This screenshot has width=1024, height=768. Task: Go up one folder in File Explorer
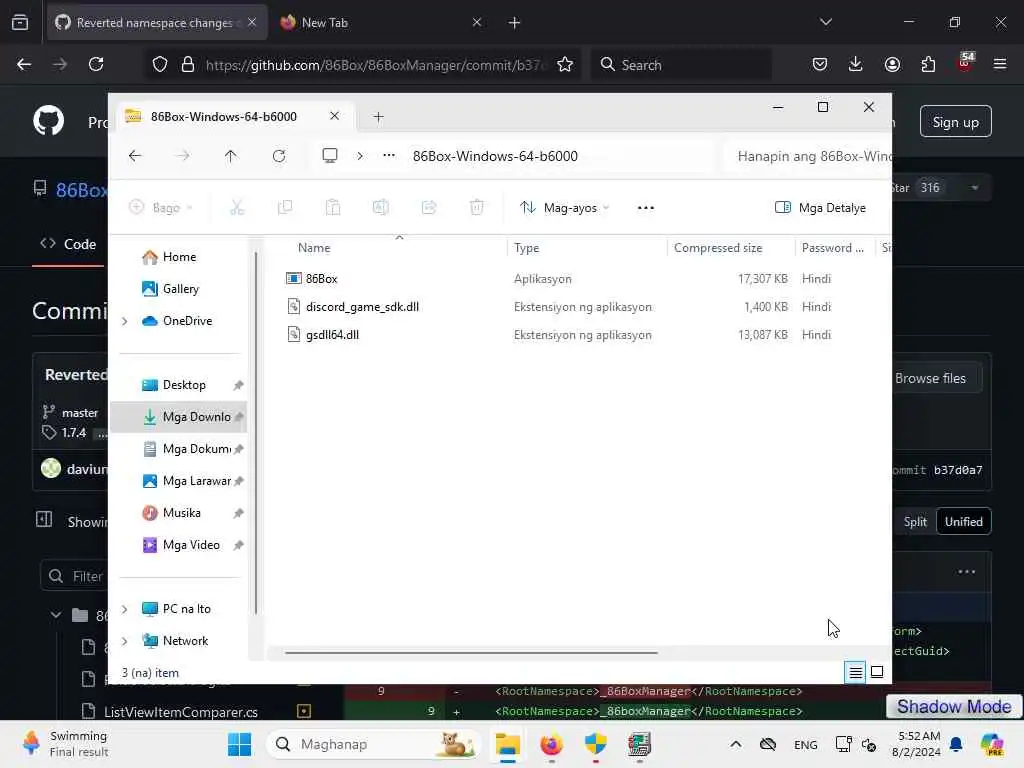point(231,156)
